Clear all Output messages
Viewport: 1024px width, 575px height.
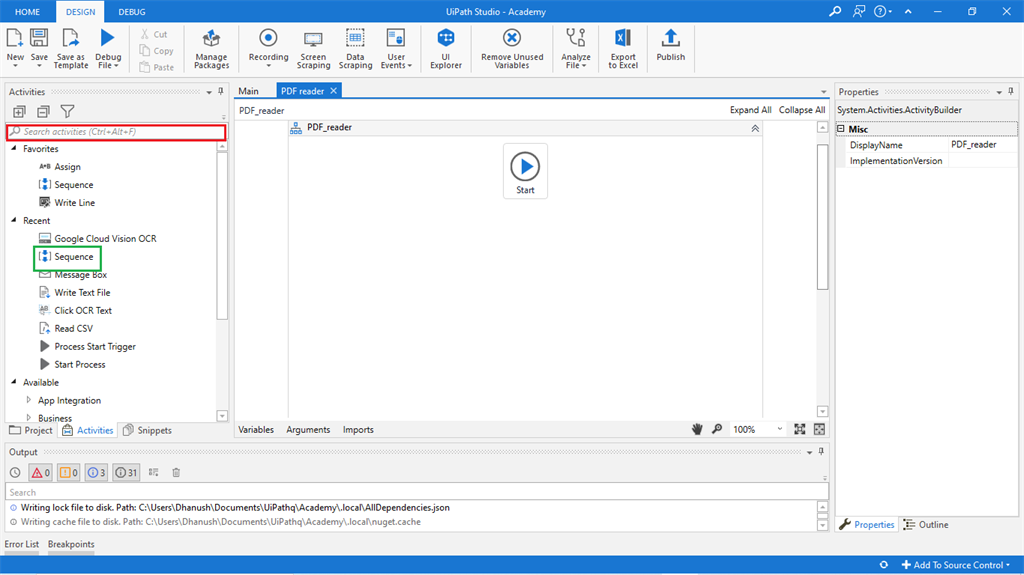(x=176, y=472)
